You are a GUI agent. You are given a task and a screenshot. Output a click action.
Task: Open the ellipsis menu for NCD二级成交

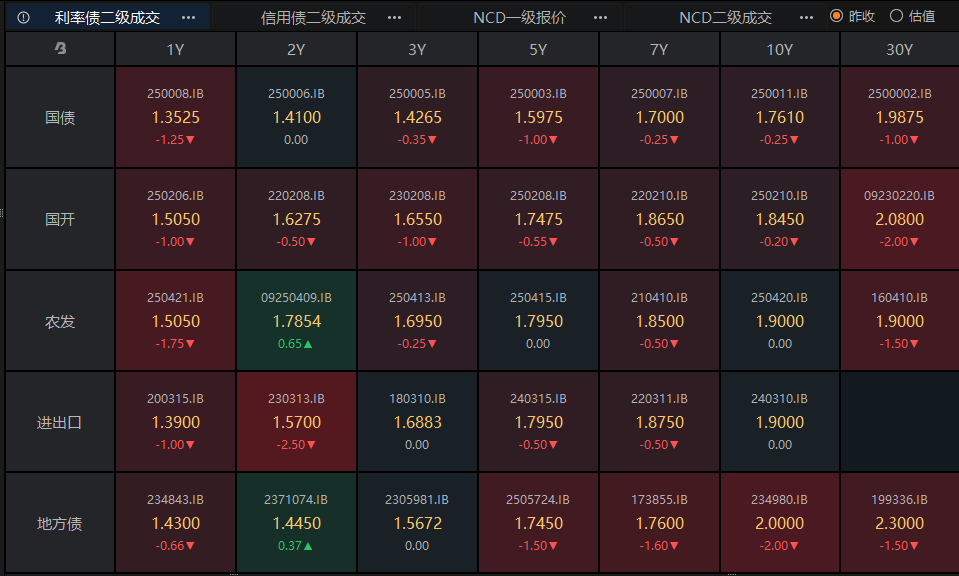coord(806,17)
